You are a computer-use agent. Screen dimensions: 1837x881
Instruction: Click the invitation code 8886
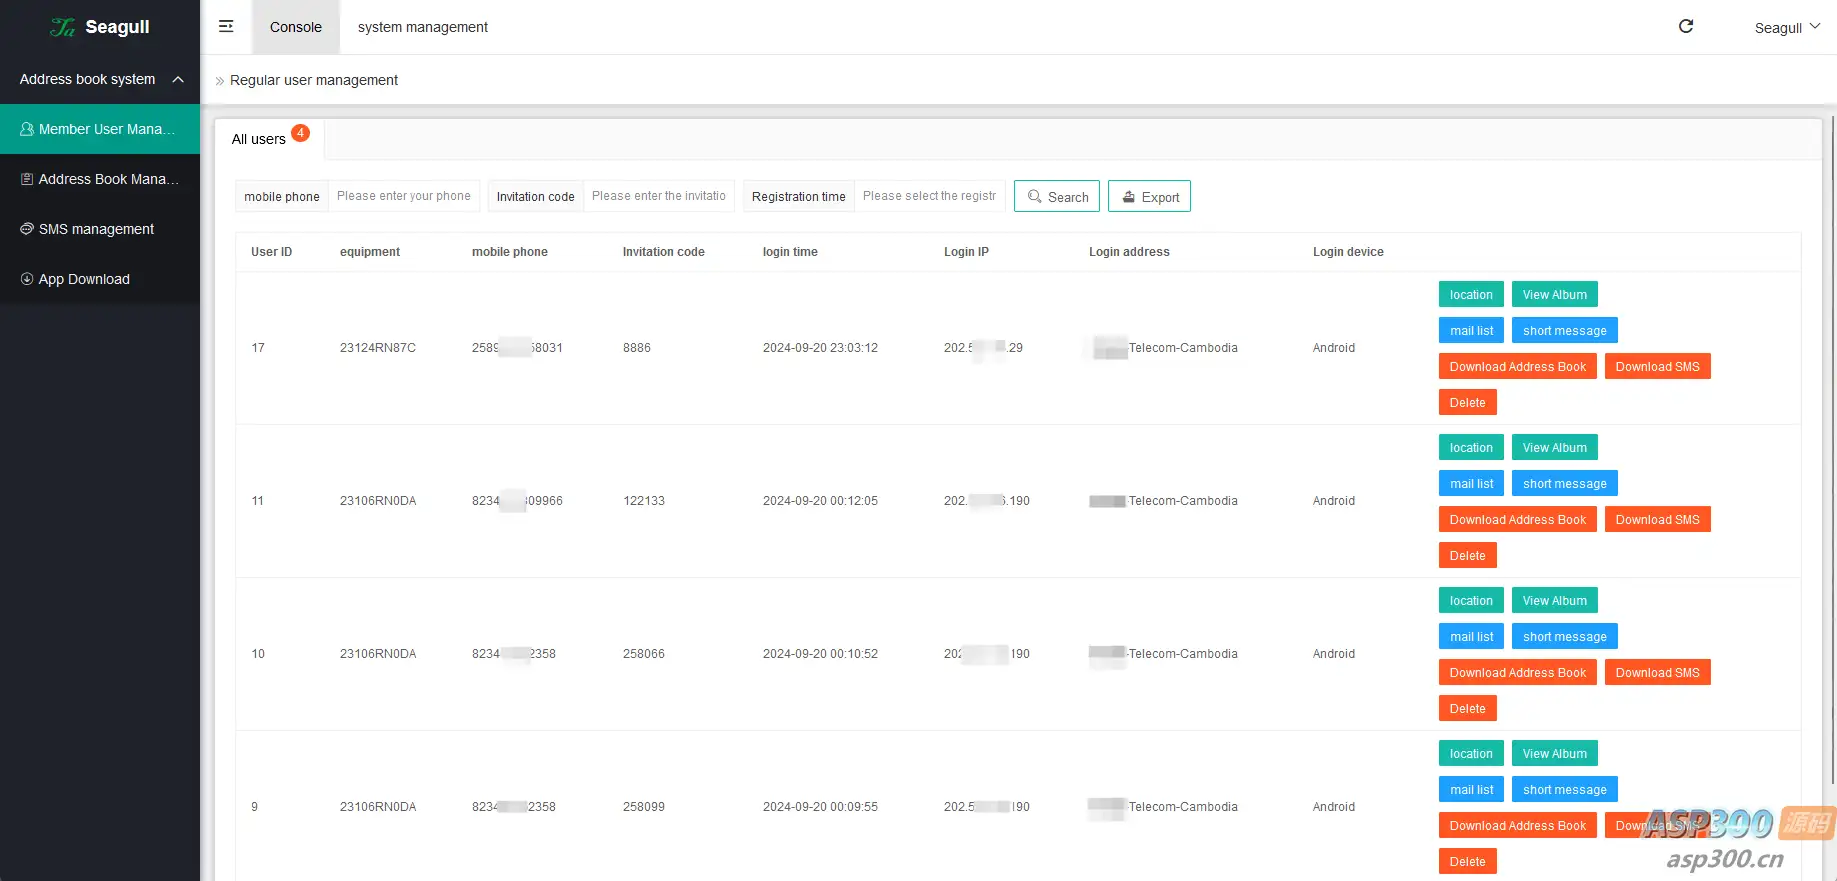click(637, 348)
